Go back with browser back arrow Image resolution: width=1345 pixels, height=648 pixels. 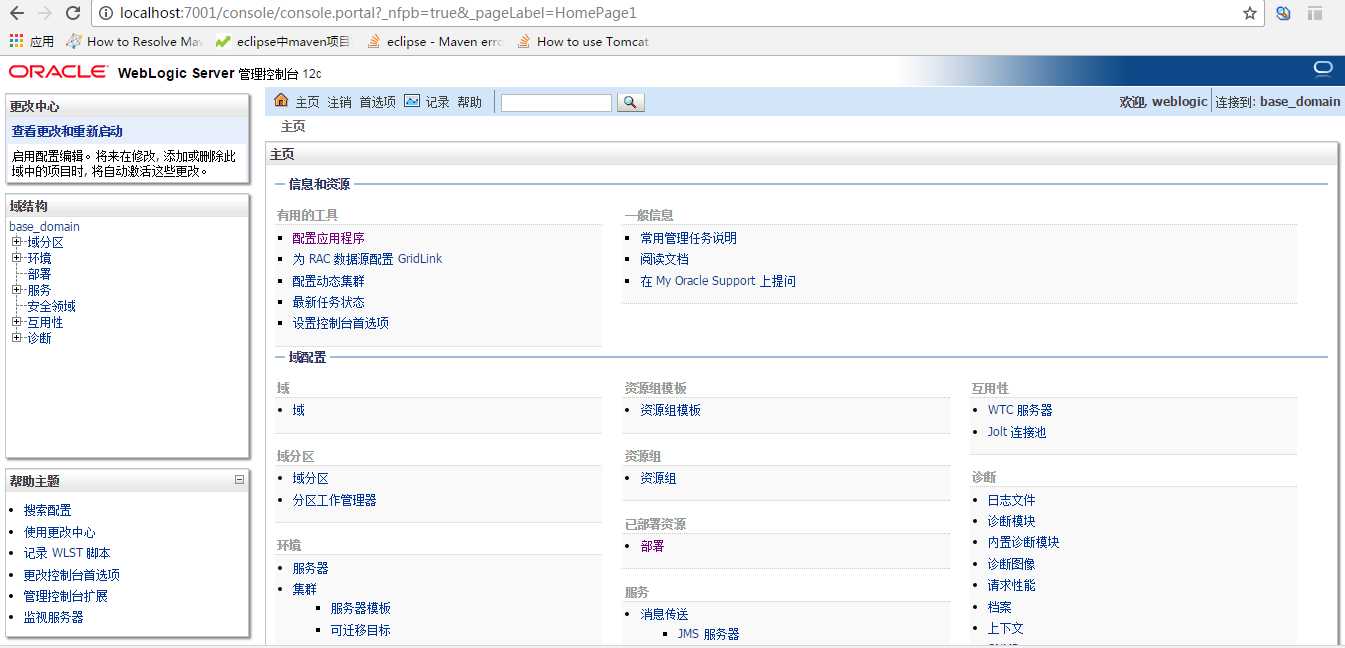[17, 13]
